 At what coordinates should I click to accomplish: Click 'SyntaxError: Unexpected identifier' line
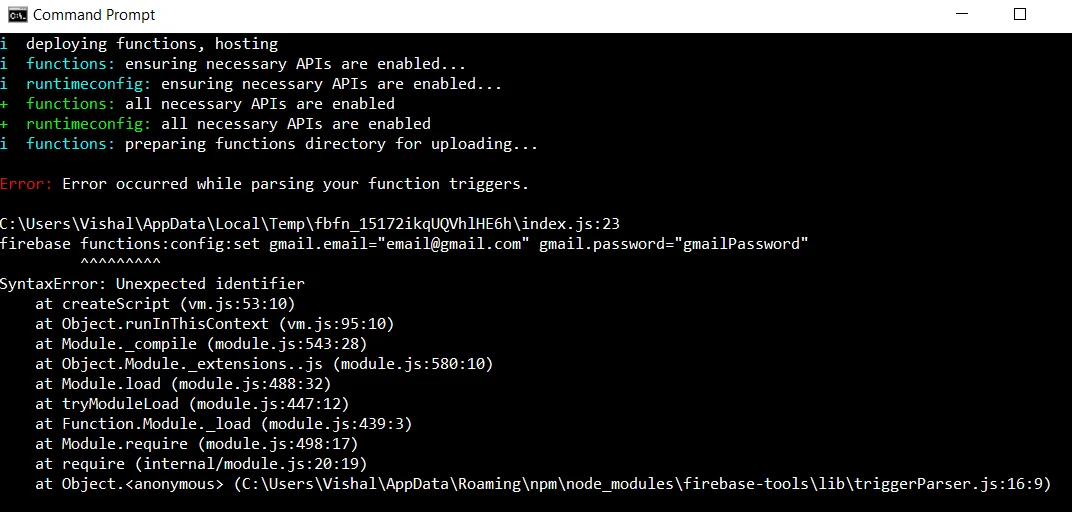pos(152,284)
